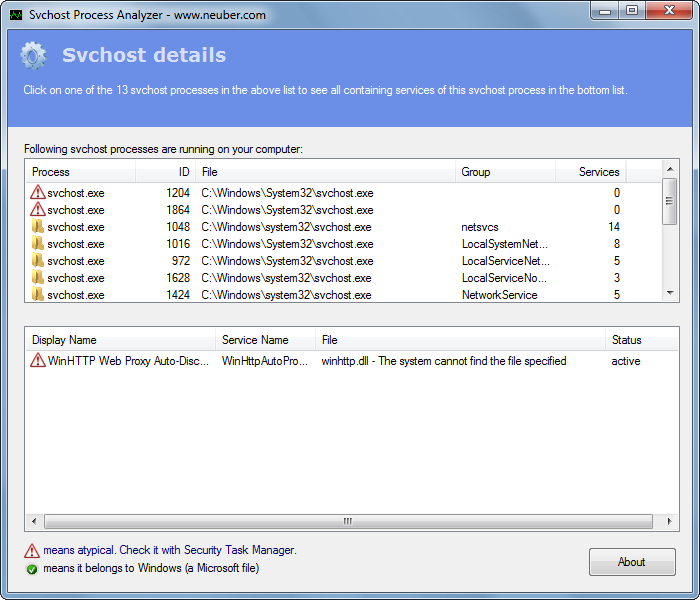Viewport: 700px width, 600px height.
Task: Sort process list by ID column header
Action: pyautogui.click(x=166, y=172)
